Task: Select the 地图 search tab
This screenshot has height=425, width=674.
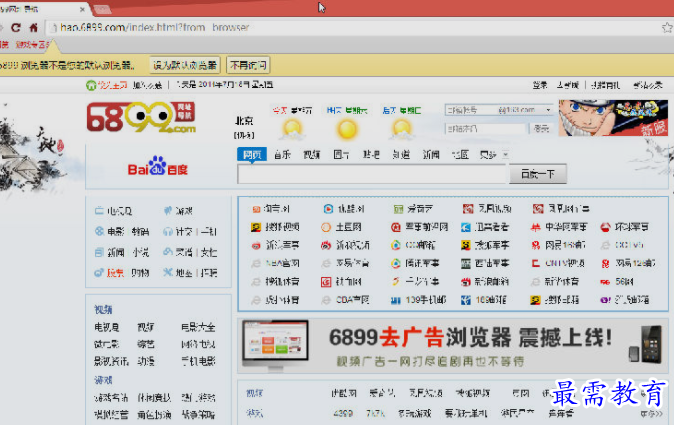Action: point(460,155)
